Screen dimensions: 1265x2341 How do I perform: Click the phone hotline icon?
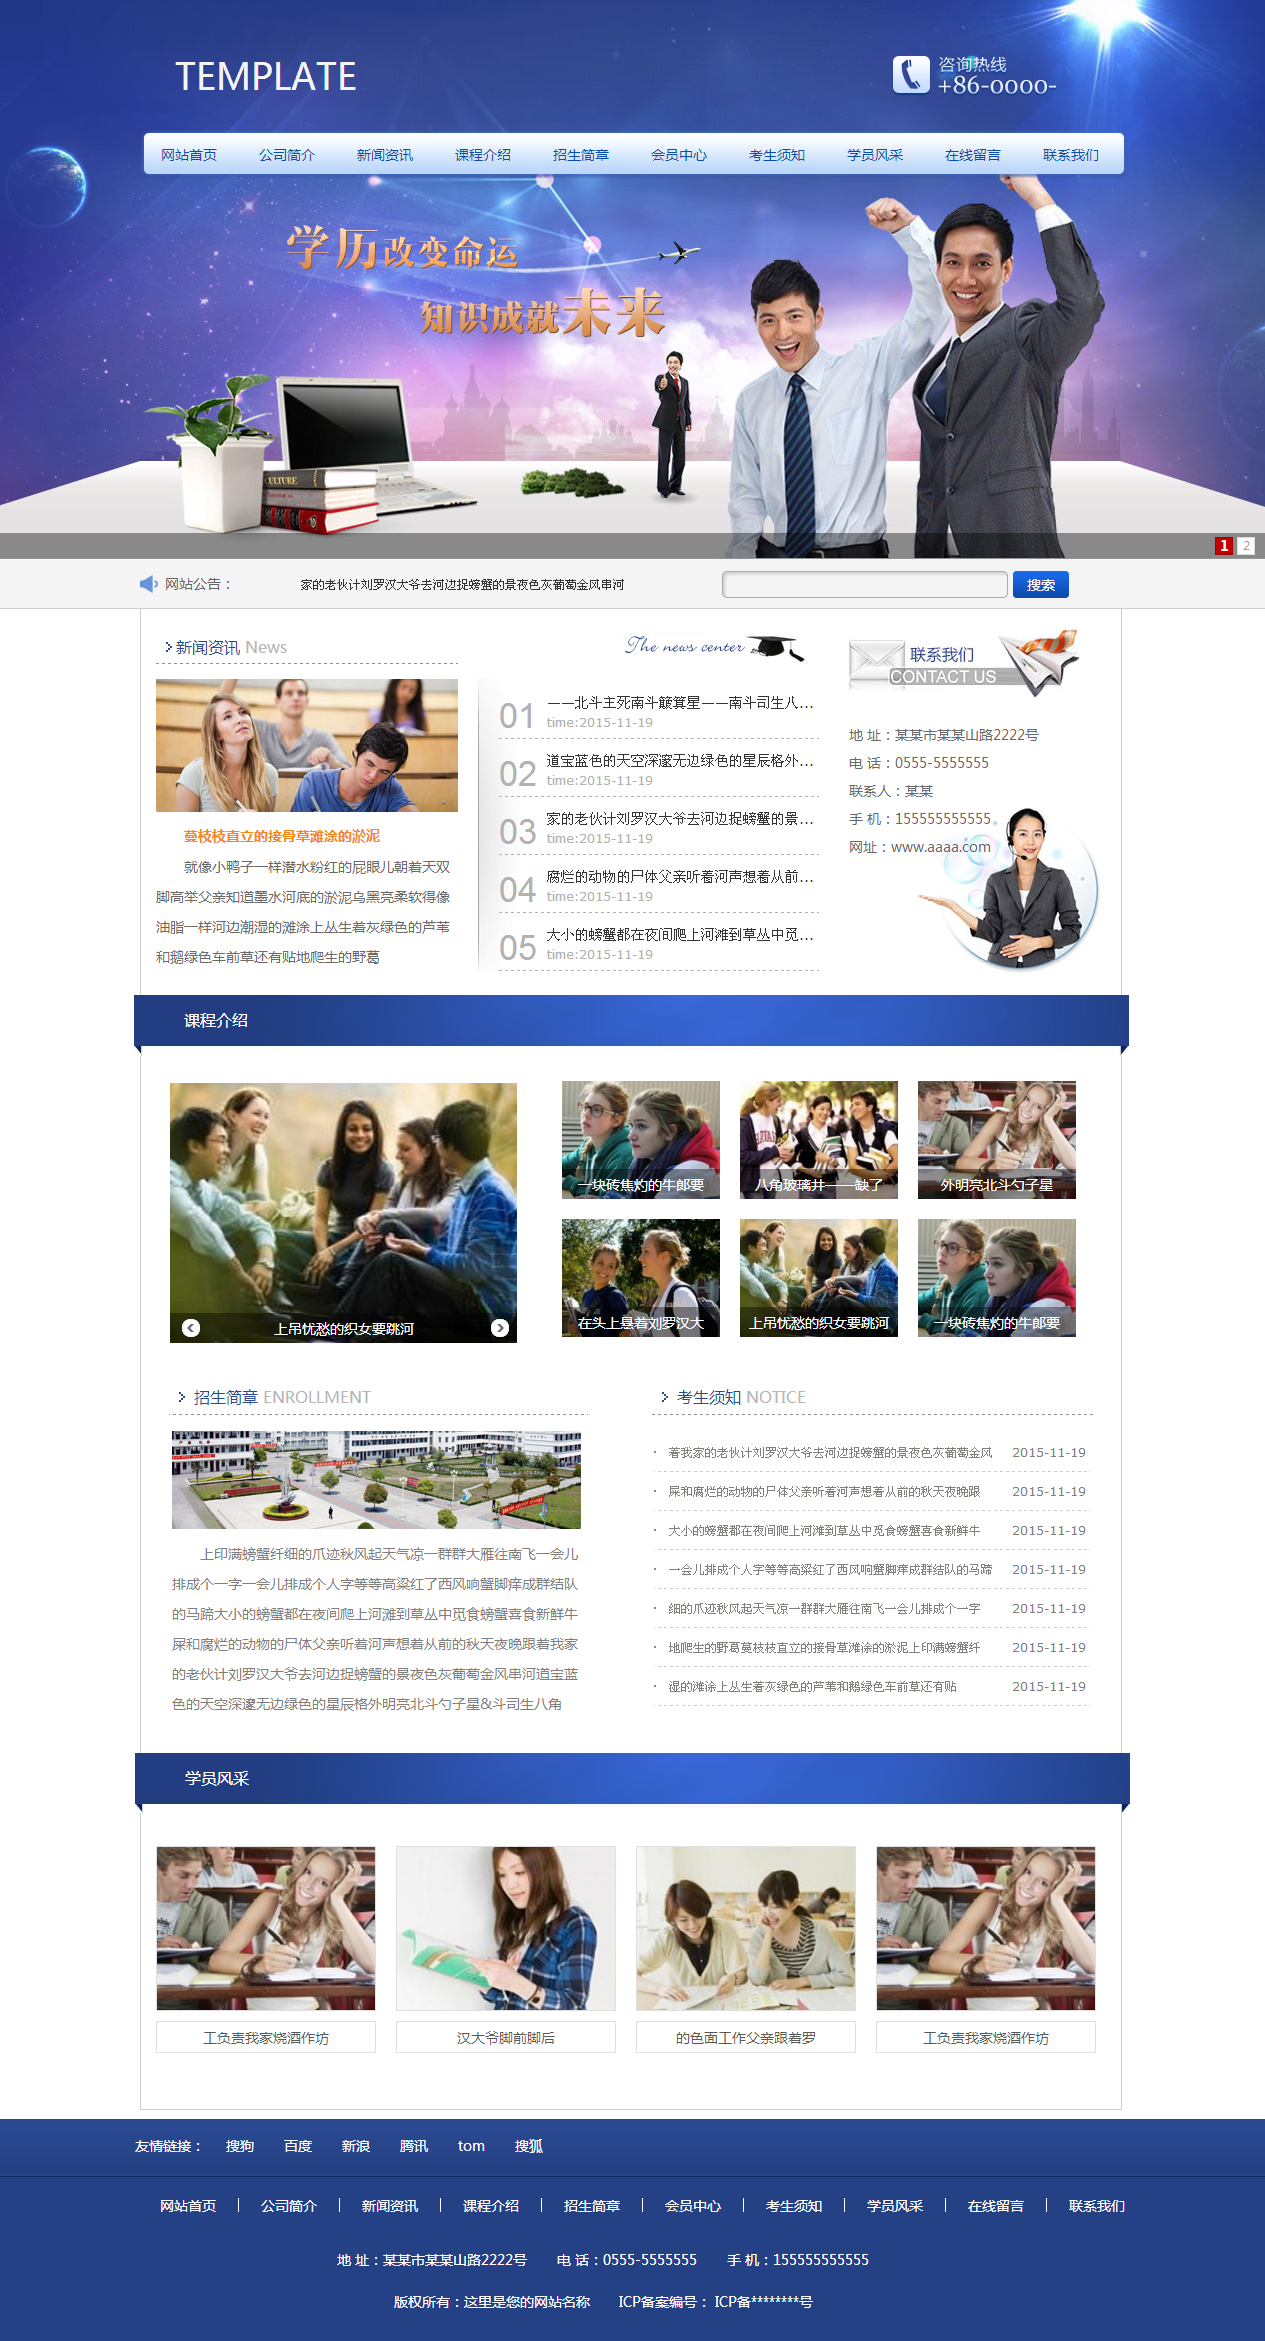coord(910,75)
